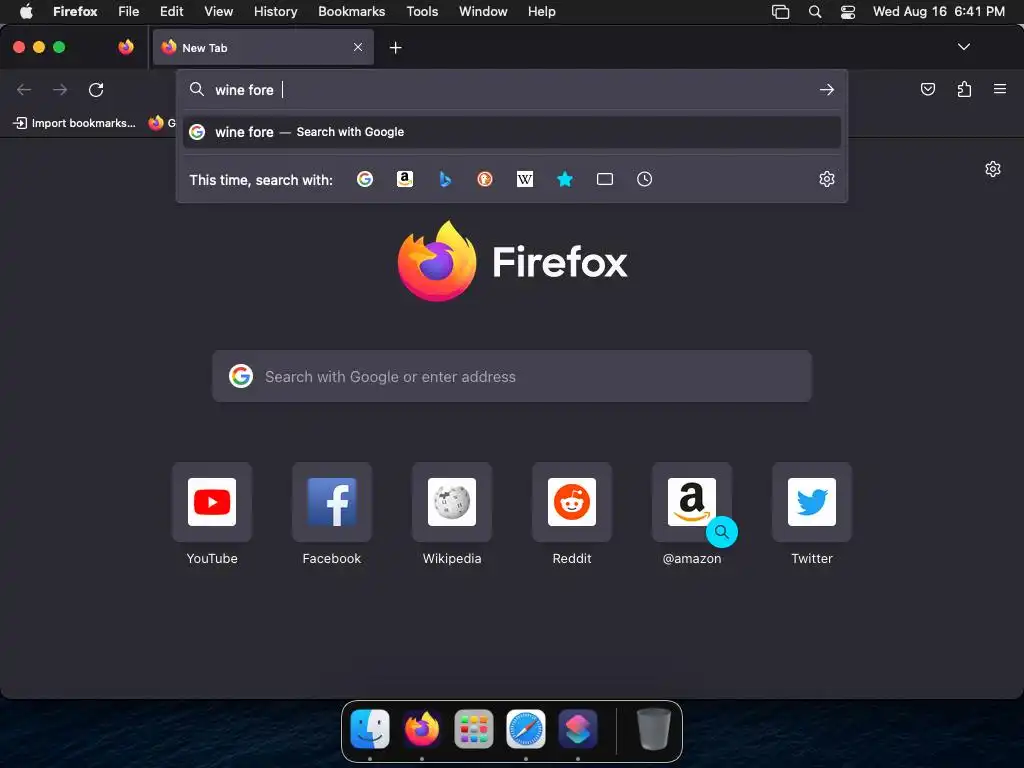The height and width of the screenshot is (768, 1024).
Task: Open the Bookmarks menu
Action: pos(351,11)
